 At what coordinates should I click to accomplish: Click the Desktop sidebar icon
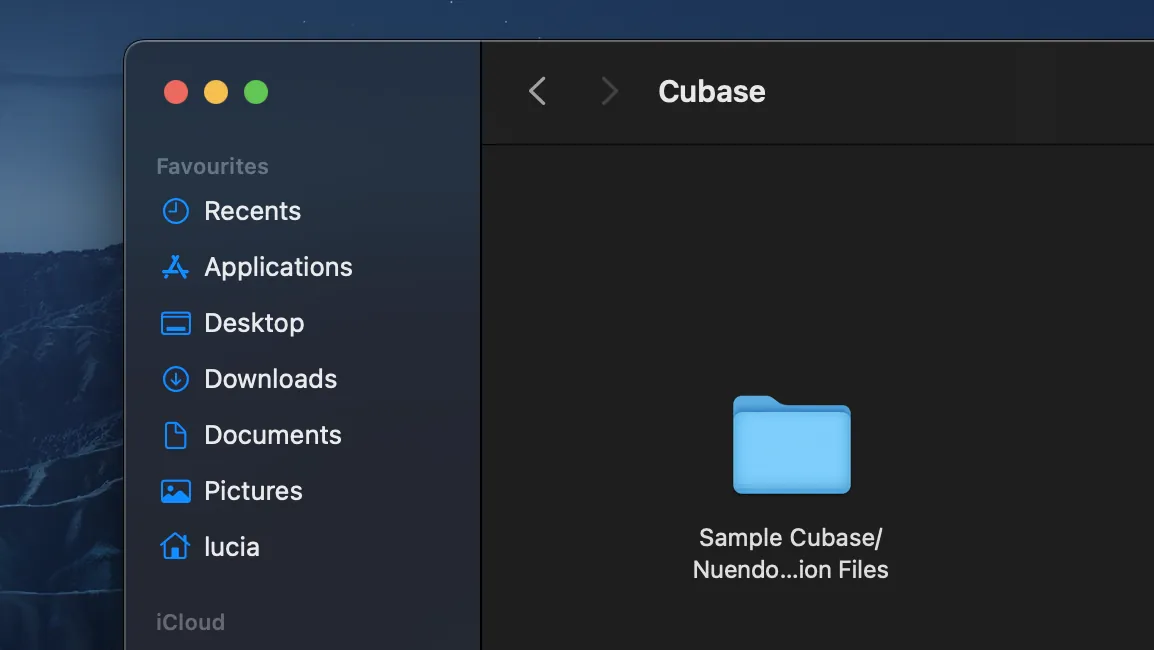[x=175, y=323]
